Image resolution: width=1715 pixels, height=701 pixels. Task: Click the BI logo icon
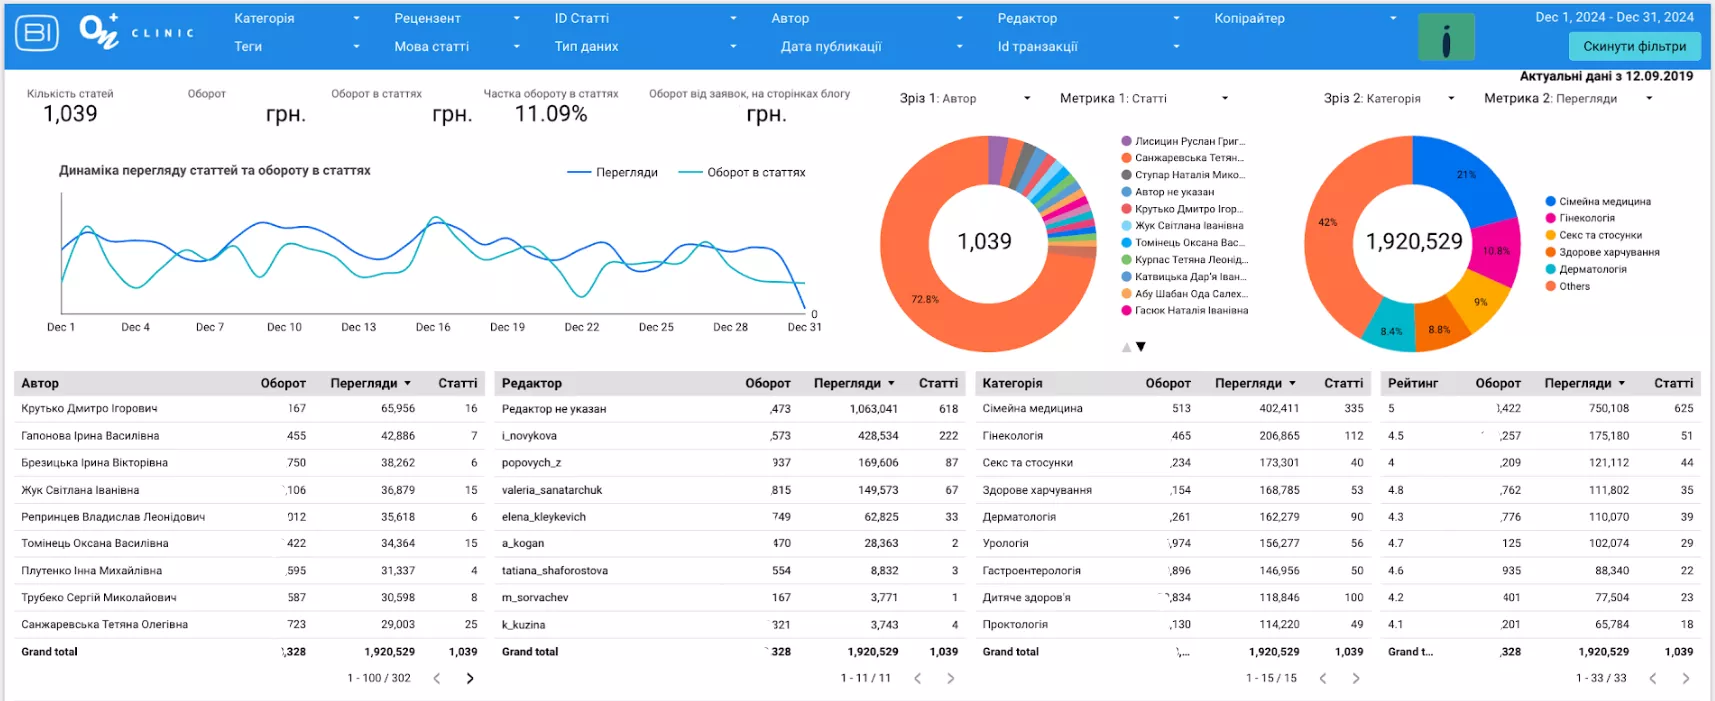point(37,33)
